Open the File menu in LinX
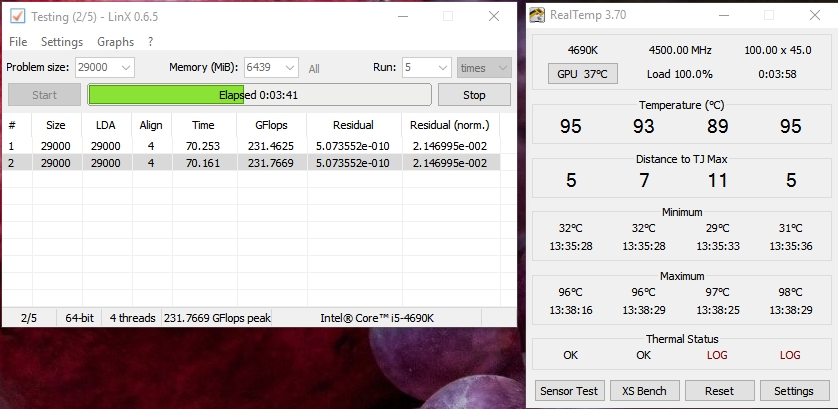 [x=18, y=42]
